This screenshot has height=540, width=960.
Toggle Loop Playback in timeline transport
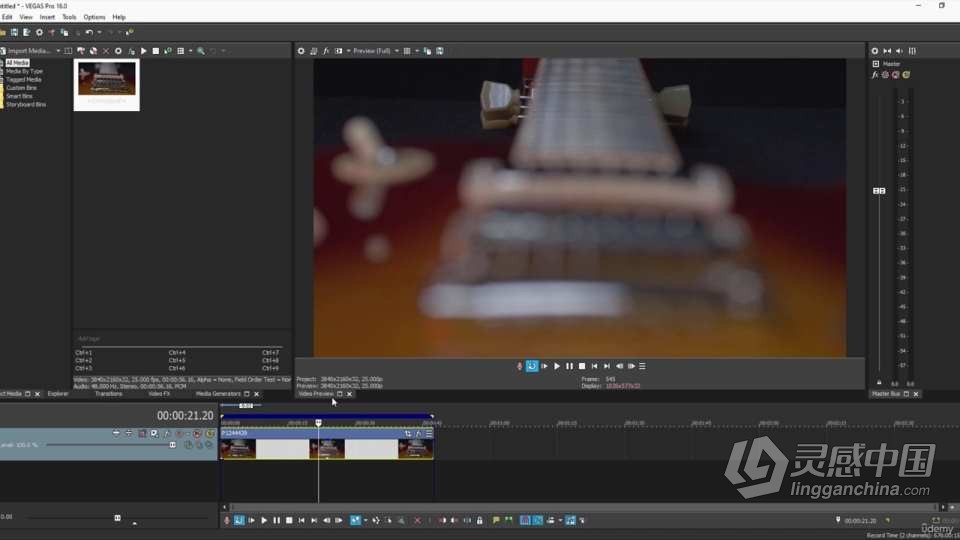pos(239,520)
